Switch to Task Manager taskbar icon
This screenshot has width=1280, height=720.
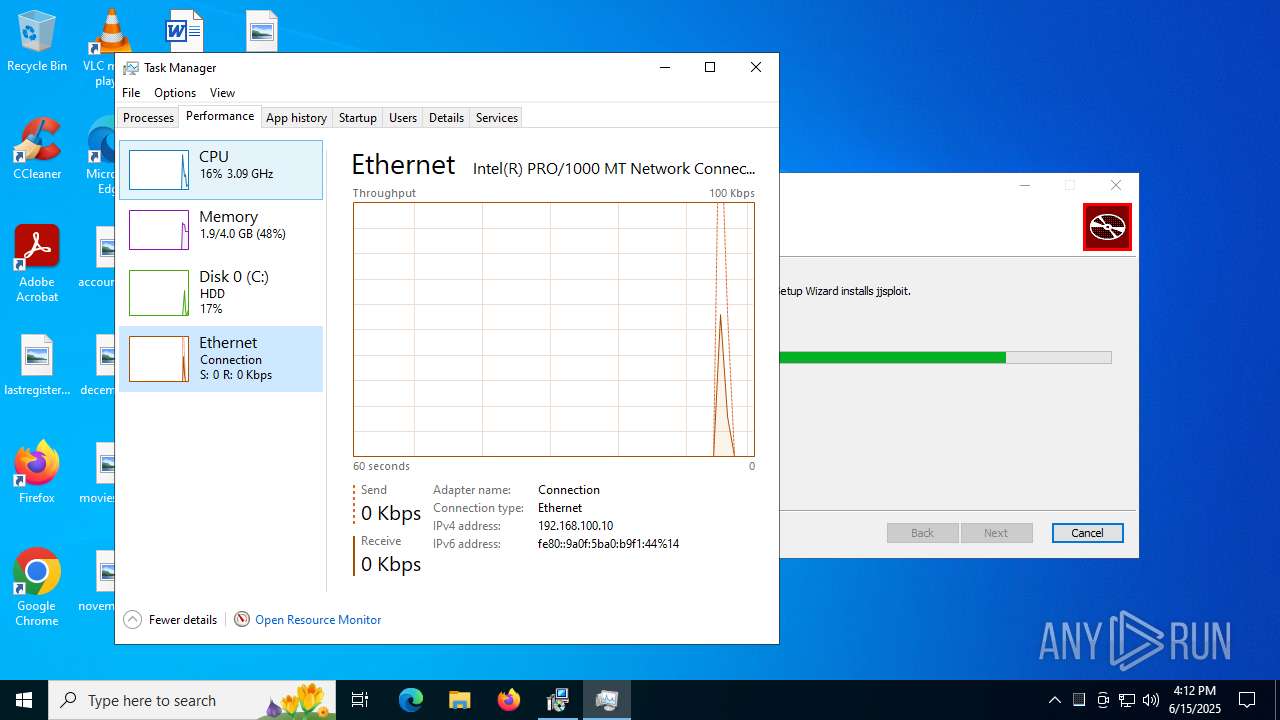(x=606, y=700)
